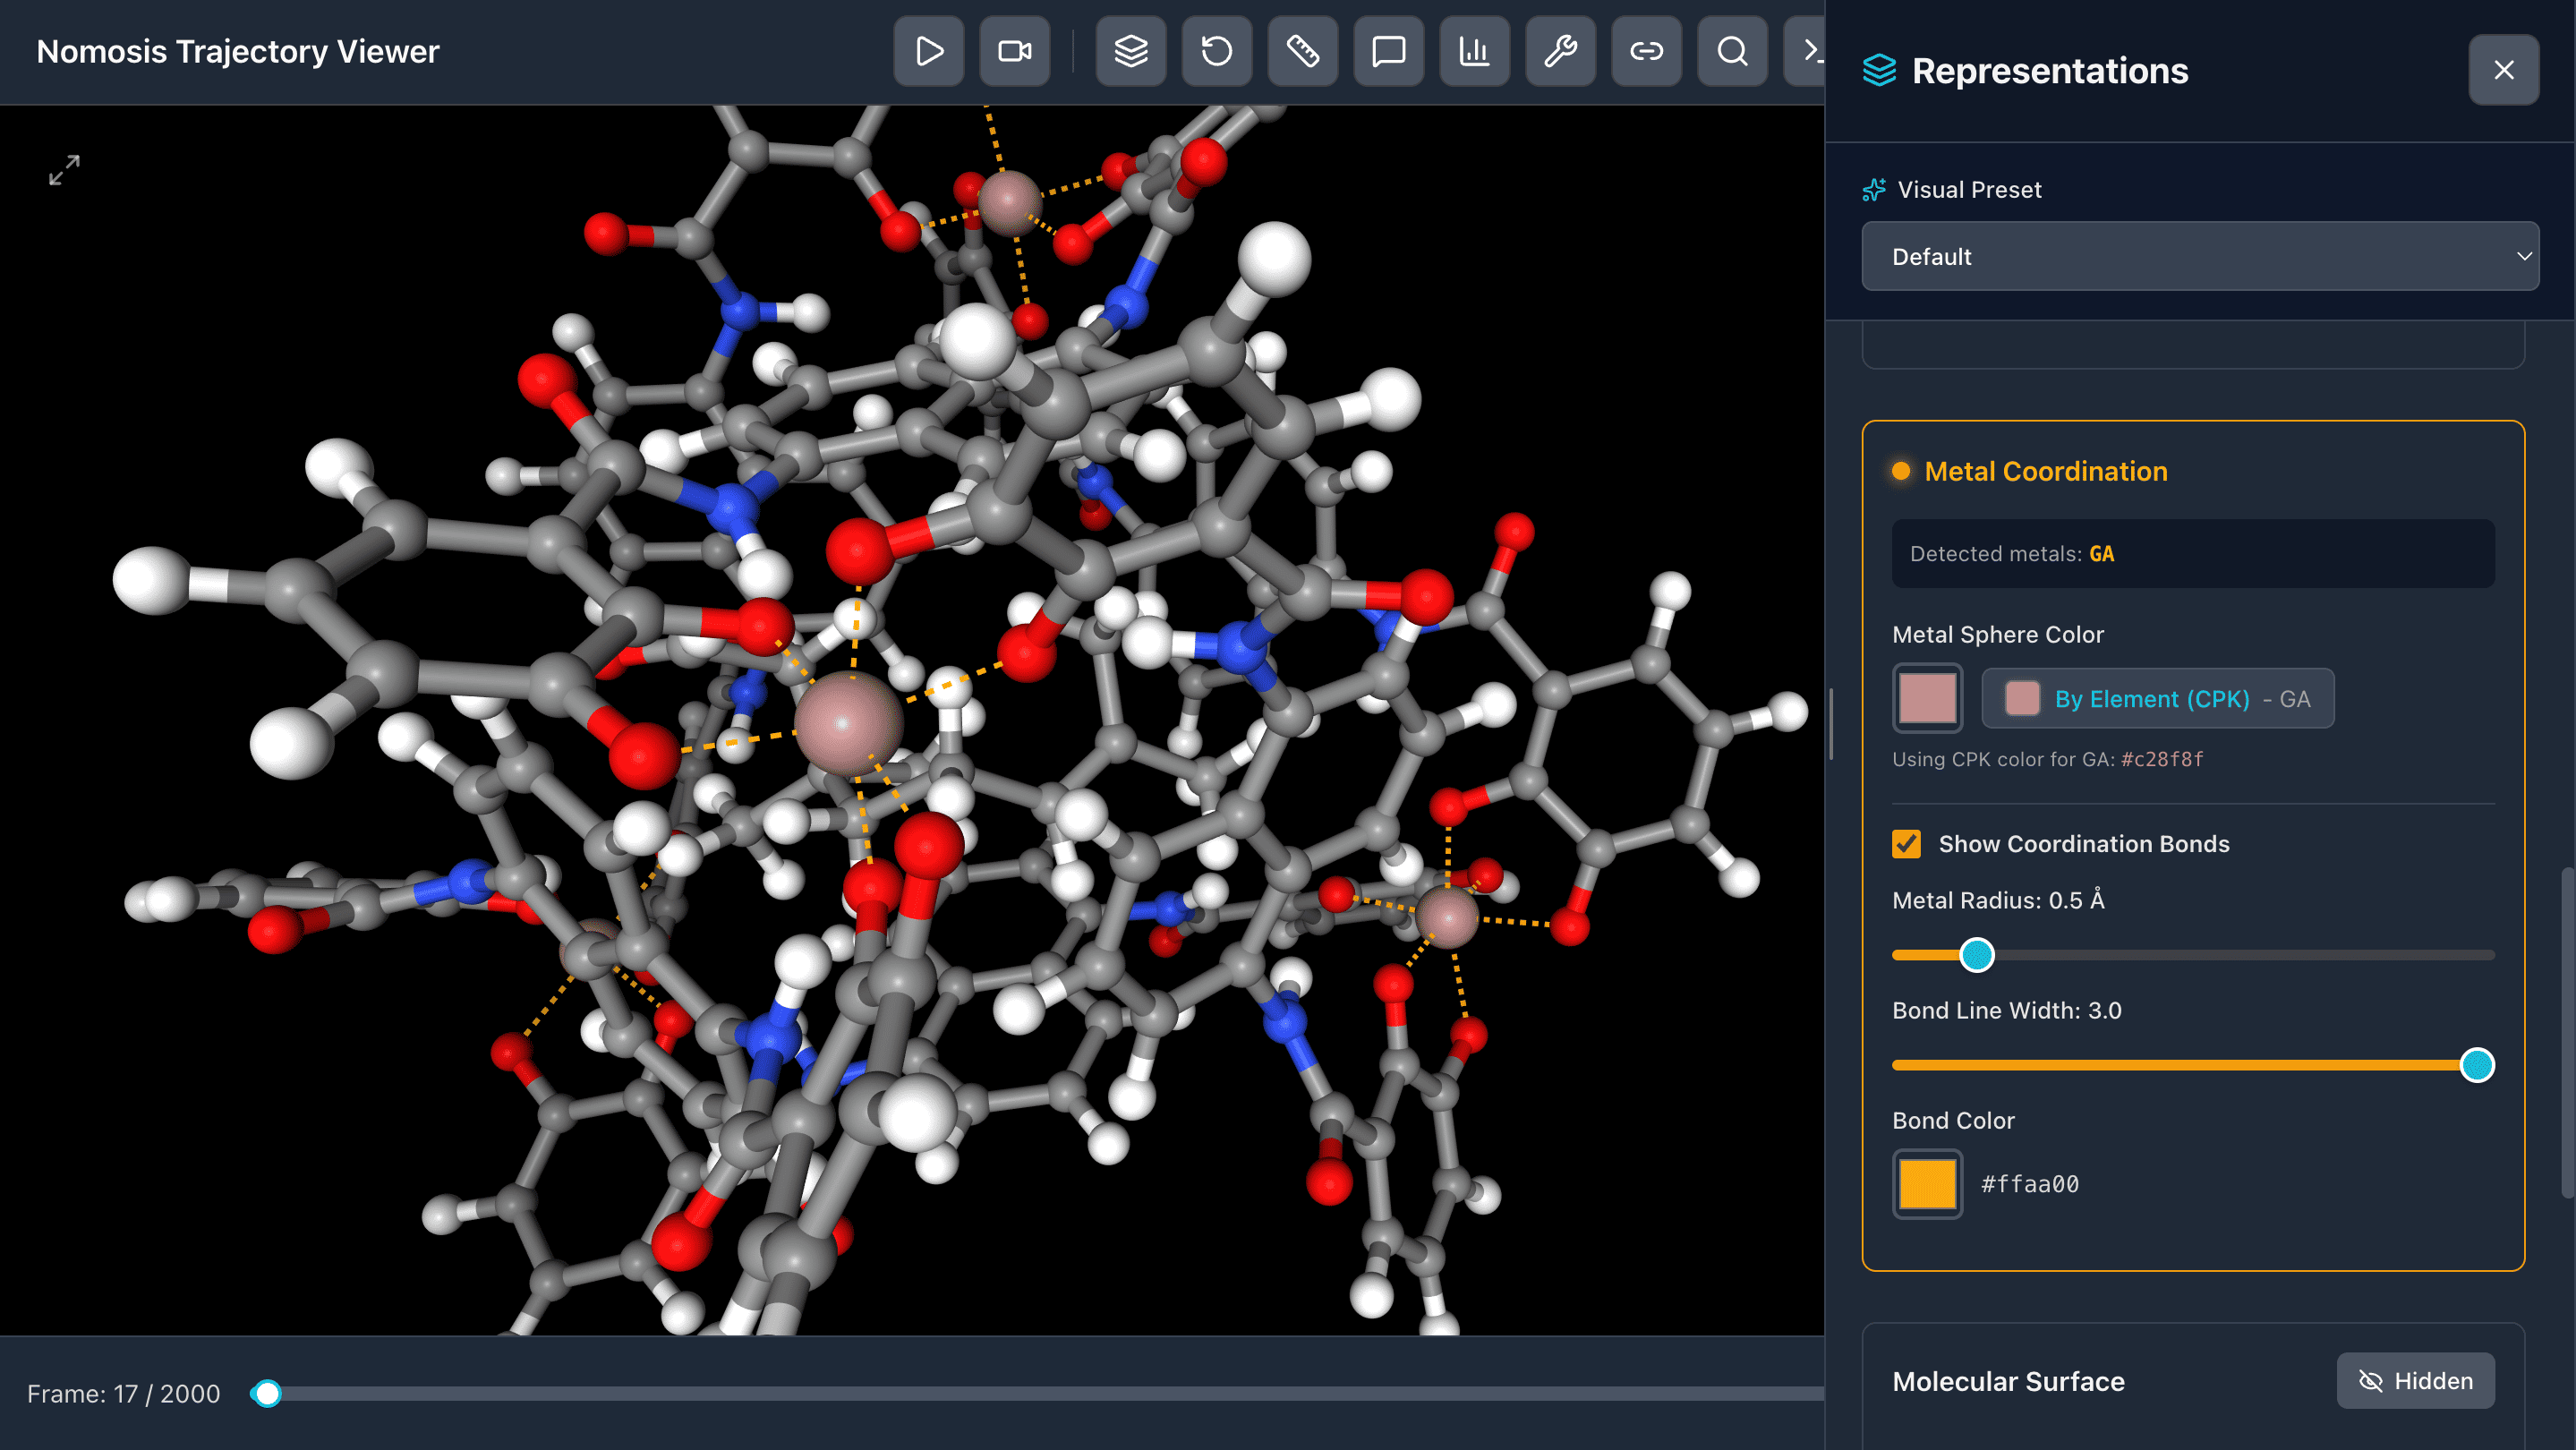Open the annotation comment bubble icon
Screen dimensions: 2576x1450
(x=1388, y=51)
